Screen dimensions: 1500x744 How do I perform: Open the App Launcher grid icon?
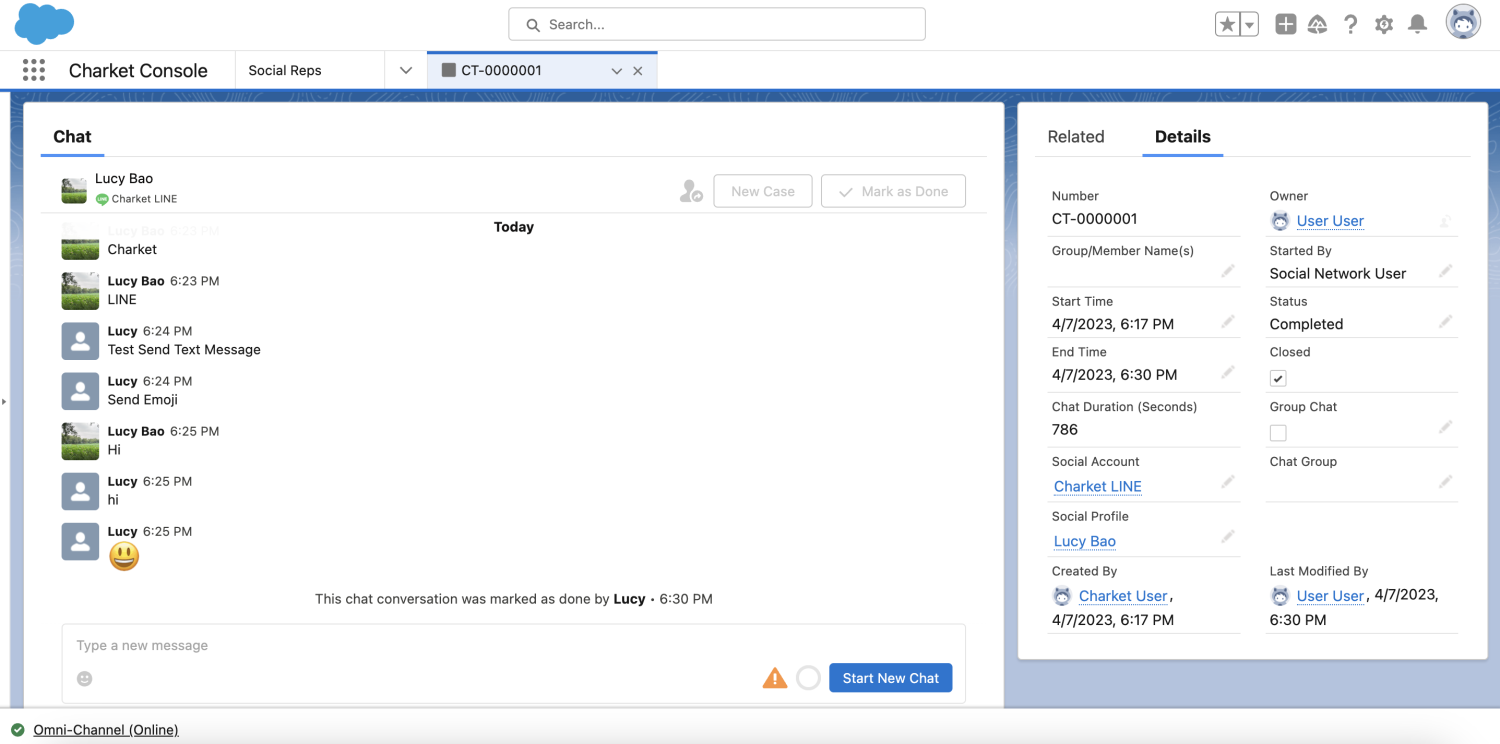coord(33,70)
